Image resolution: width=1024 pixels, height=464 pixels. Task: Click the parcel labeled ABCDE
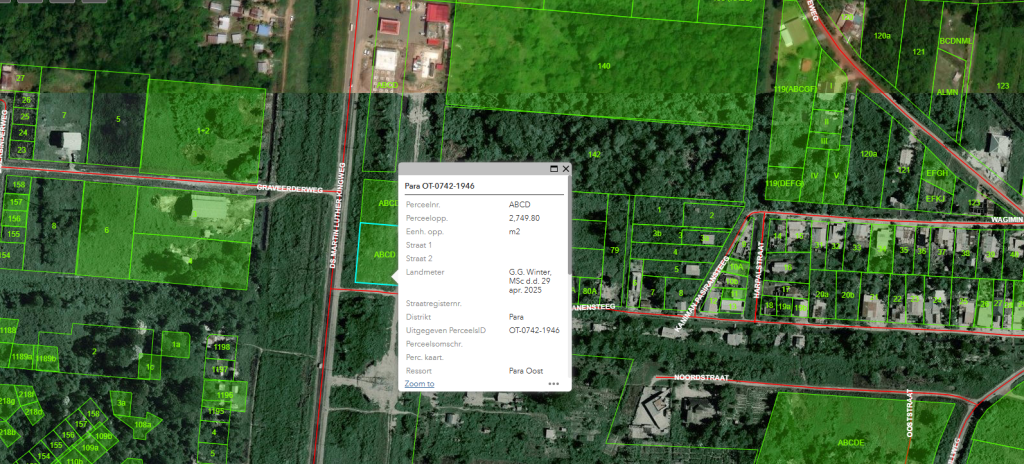pos(851,441)
